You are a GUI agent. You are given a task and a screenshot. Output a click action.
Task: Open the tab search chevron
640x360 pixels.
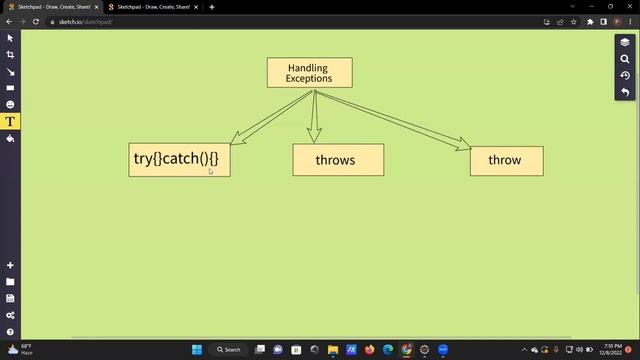[572, 7]
